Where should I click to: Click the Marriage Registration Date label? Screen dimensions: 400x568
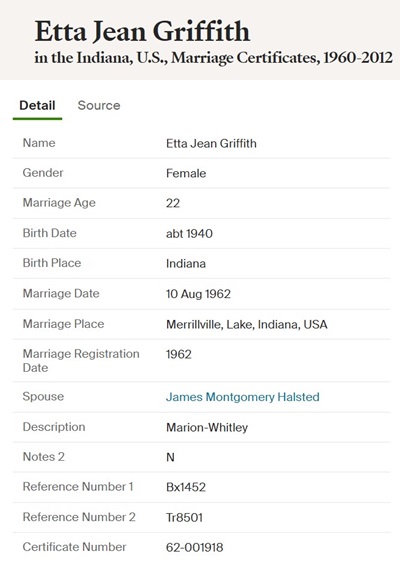[81, 360]
